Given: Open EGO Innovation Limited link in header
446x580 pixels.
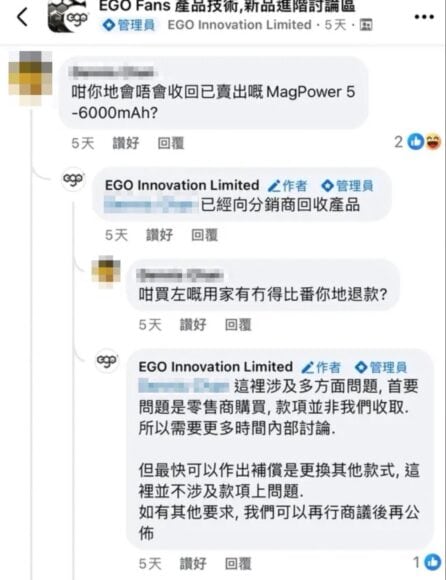Looking at the screenshot, I should tap(239, 25).
